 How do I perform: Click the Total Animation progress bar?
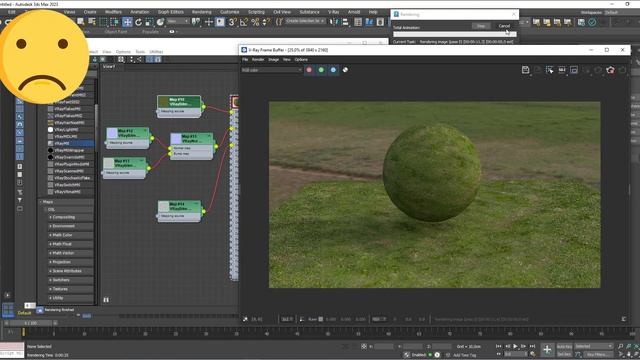click(454, 34)
